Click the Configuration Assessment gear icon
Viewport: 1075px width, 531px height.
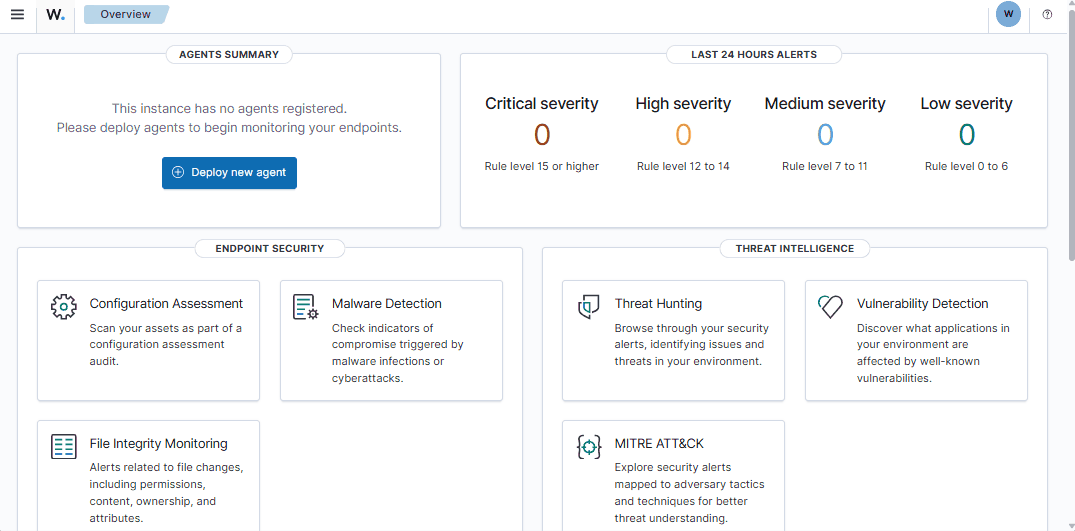coord(64,307)
